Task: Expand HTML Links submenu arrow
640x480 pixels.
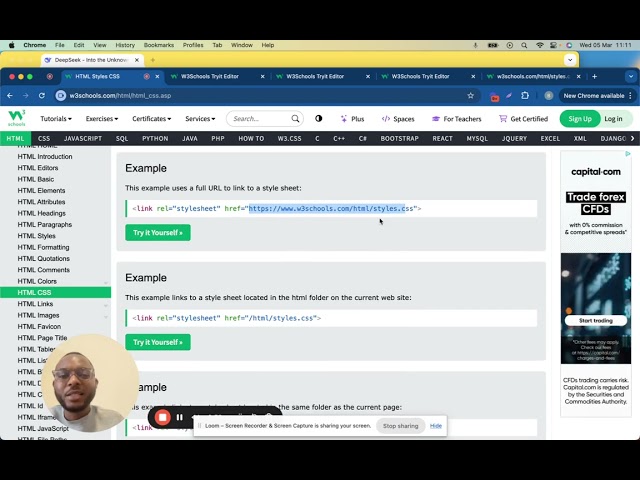Action: (106, 305)
